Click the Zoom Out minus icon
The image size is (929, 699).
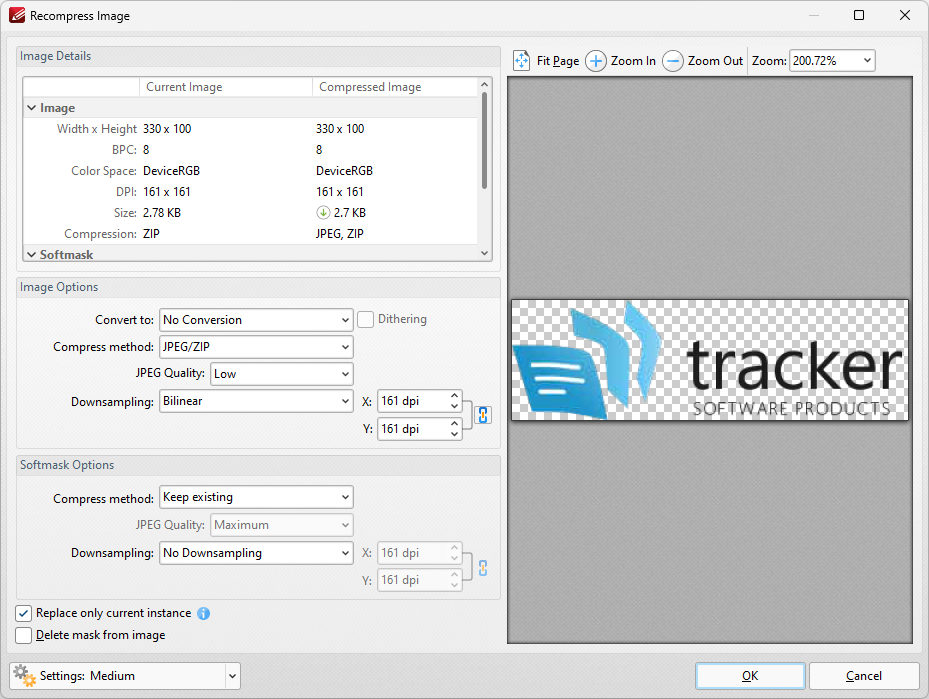coord(672,60)
